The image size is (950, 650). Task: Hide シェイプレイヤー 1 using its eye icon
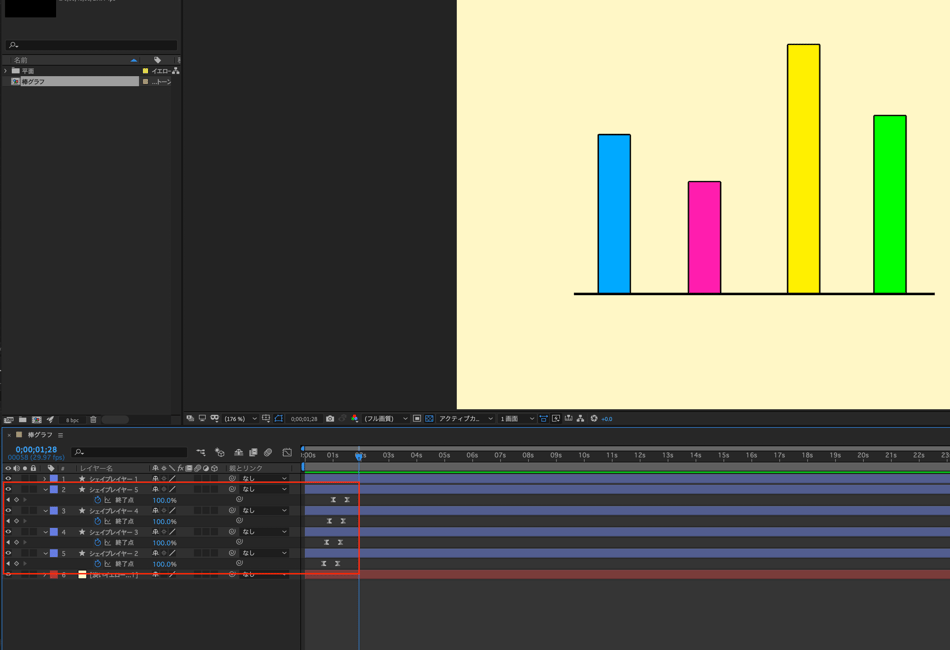point(8,479)
